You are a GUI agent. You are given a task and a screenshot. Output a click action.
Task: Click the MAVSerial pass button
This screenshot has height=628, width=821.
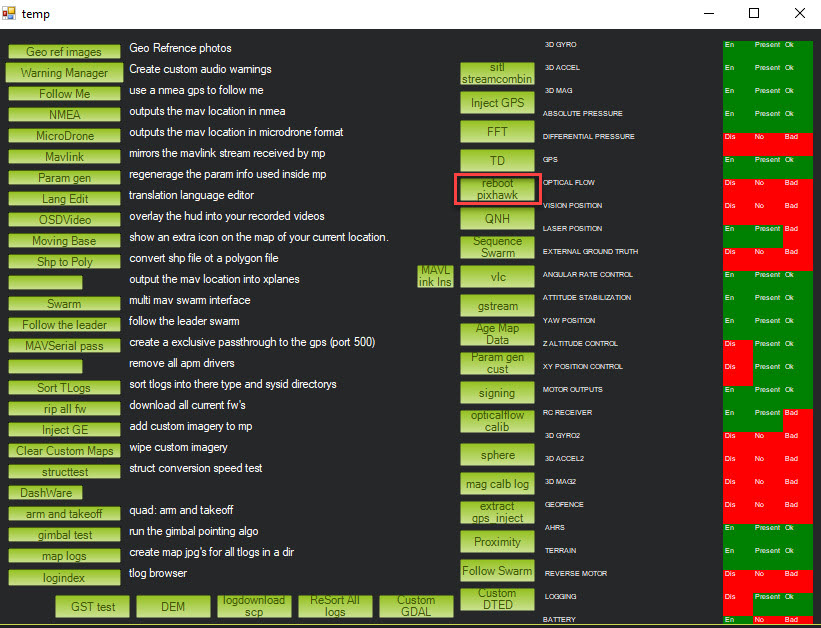point(64,346)
